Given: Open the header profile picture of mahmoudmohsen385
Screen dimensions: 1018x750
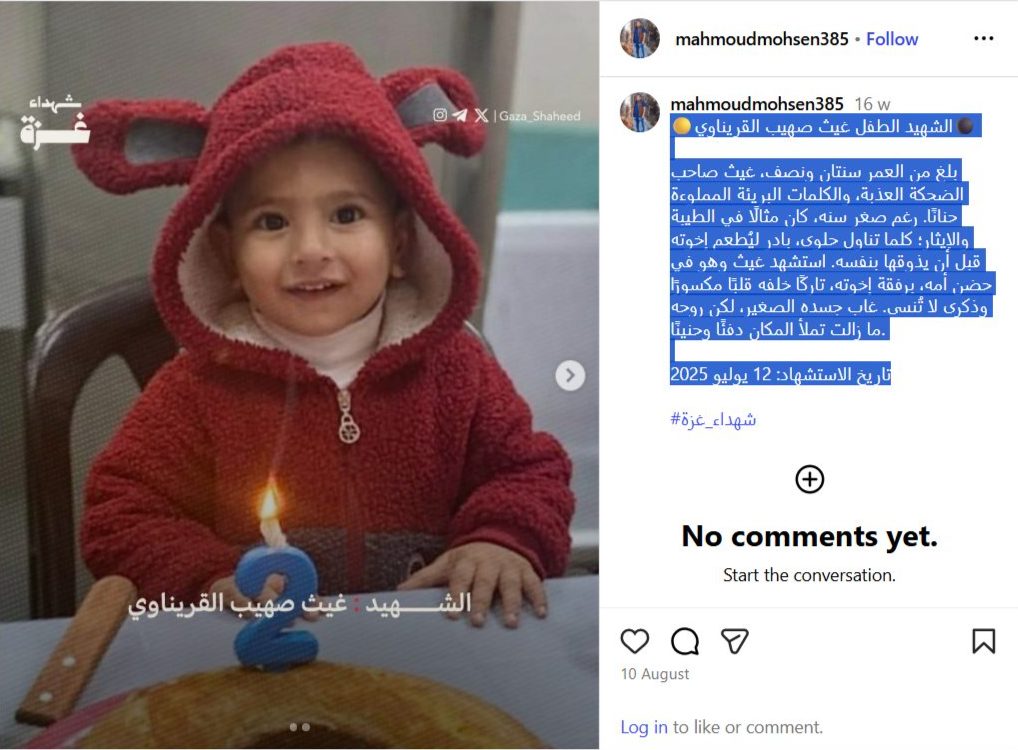Looking at the screenshot, I should (x=639, y=38).
